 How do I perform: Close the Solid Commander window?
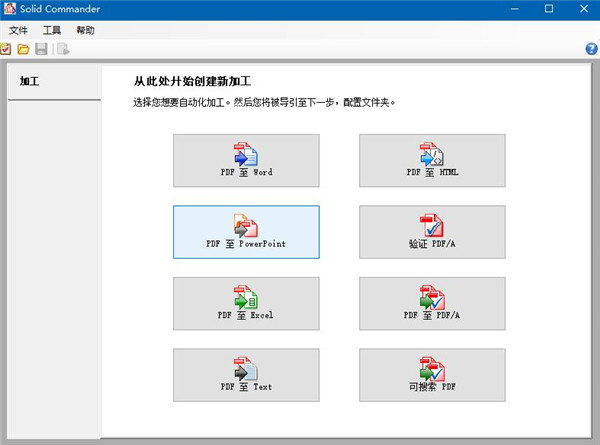click(x=584, y=9)
